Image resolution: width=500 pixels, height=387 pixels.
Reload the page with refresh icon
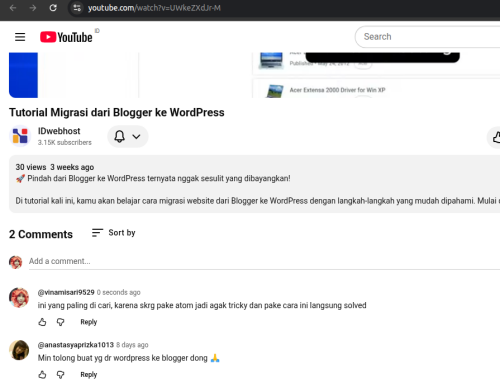(53, 8)
